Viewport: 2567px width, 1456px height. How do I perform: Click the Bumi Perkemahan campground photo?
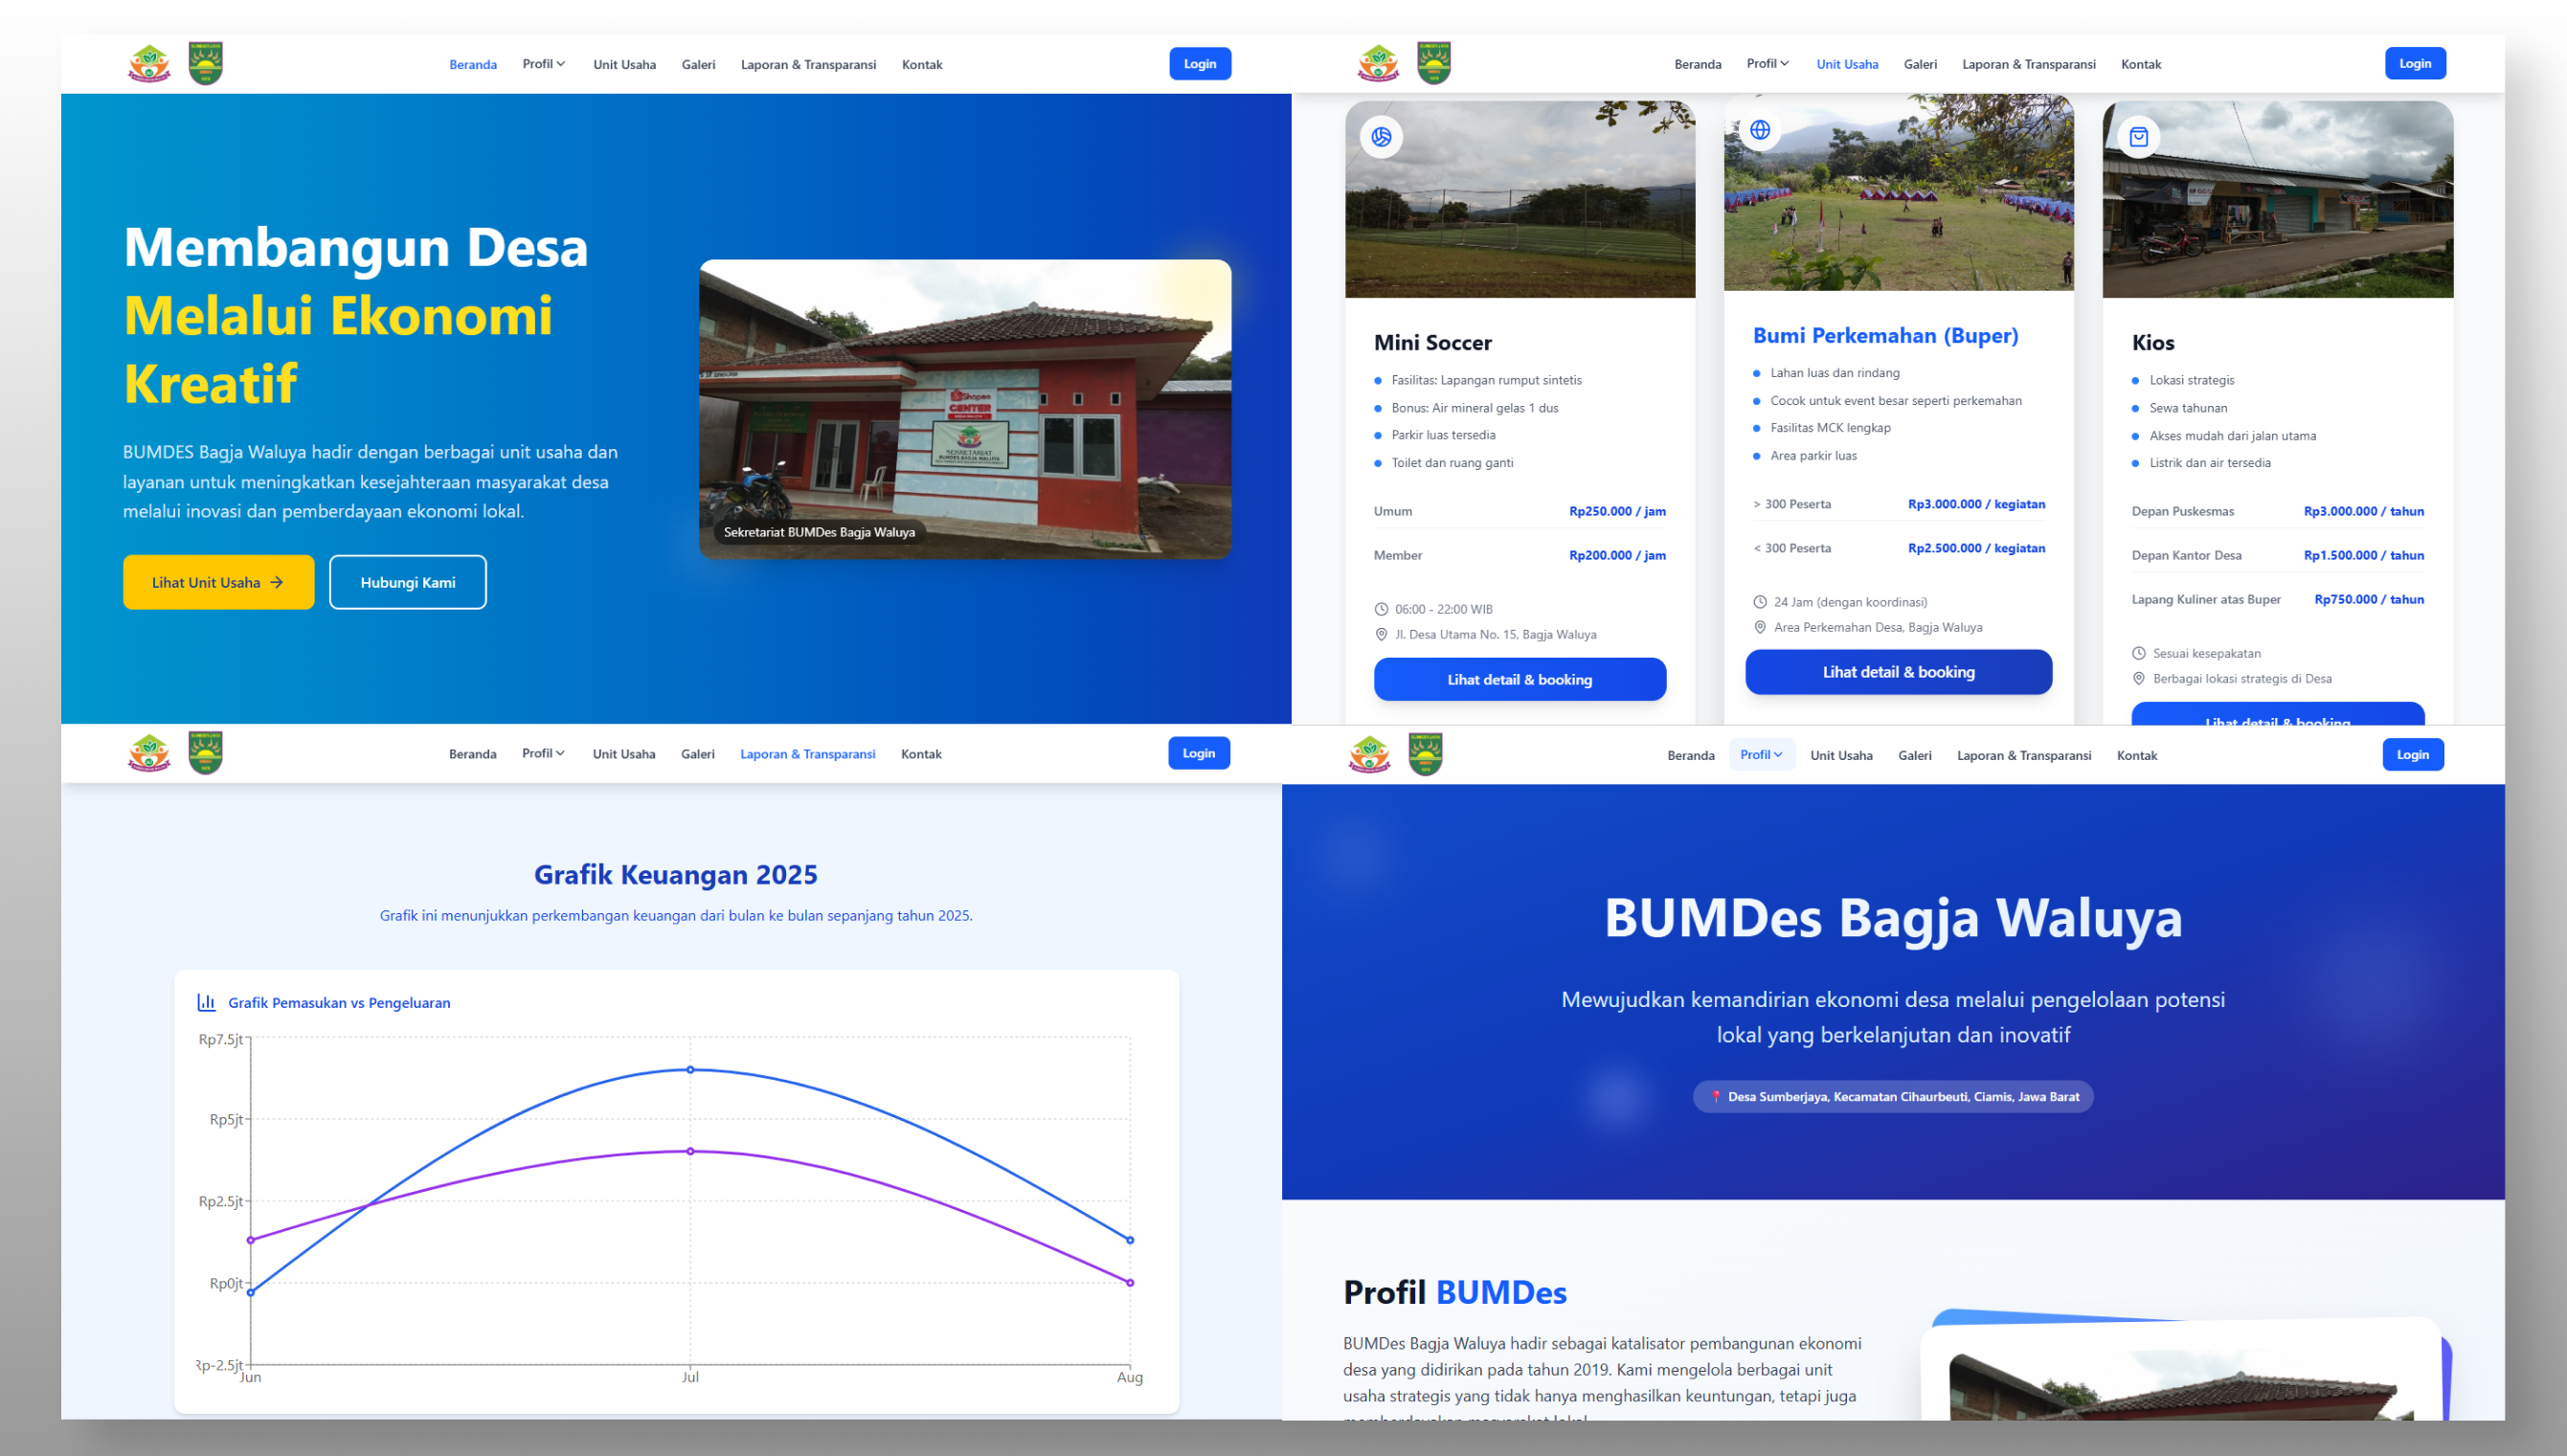tap(1899, 193)
